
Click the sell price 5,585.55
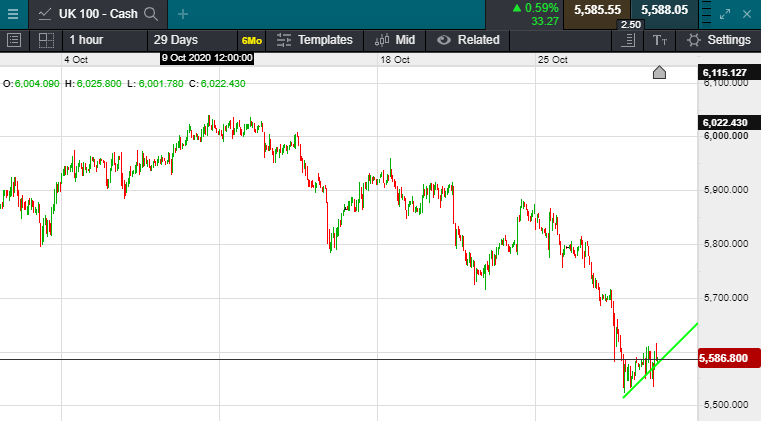pyautogui.click(x=597, y=9)
